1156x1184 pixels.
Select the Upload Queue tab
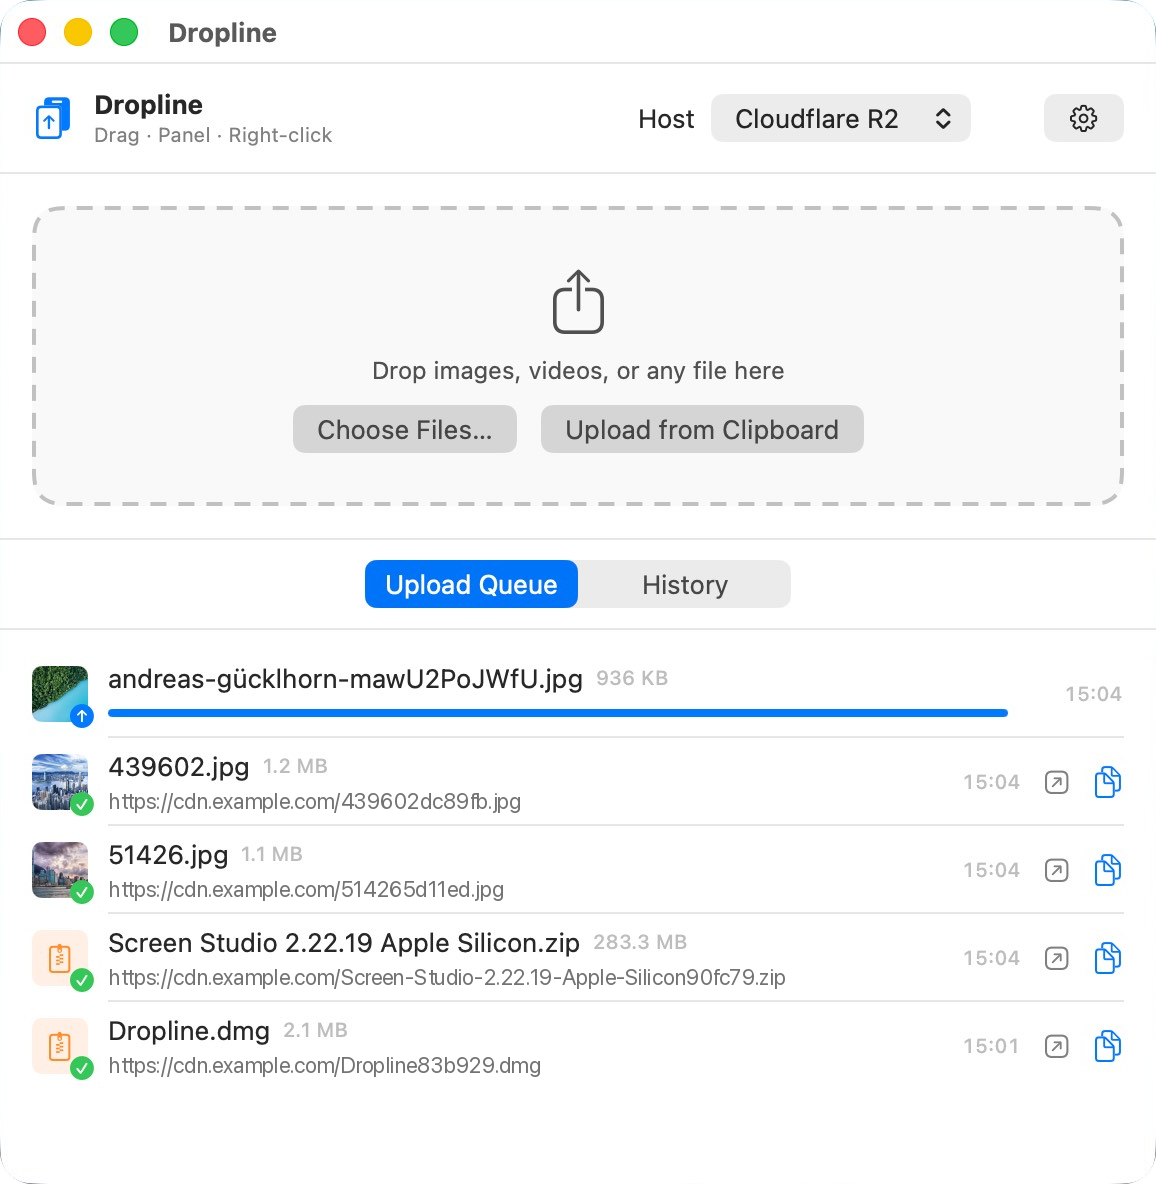[x=471, y=584]
